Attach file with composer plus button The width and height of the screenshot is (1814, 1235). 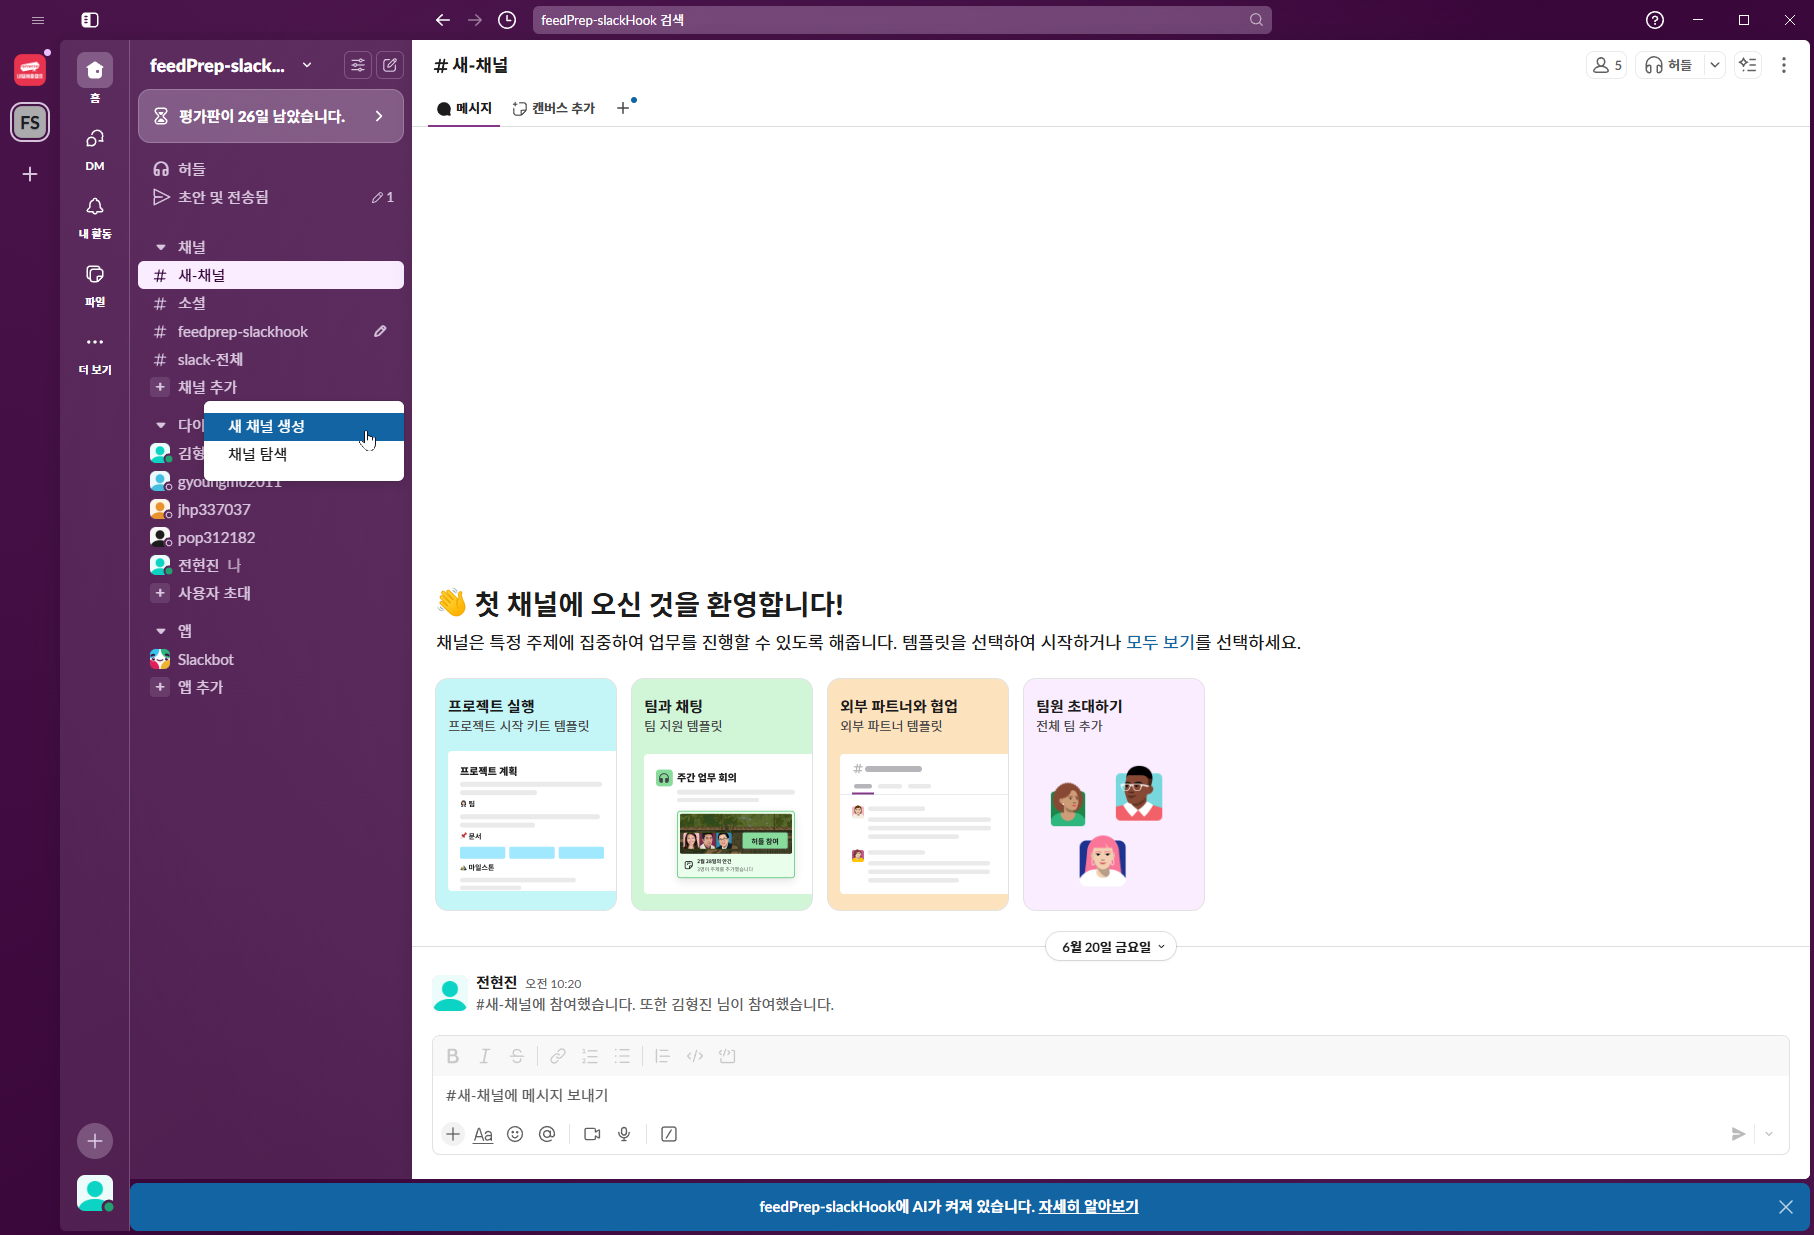pyautogui.click(x=453, y=1134)
